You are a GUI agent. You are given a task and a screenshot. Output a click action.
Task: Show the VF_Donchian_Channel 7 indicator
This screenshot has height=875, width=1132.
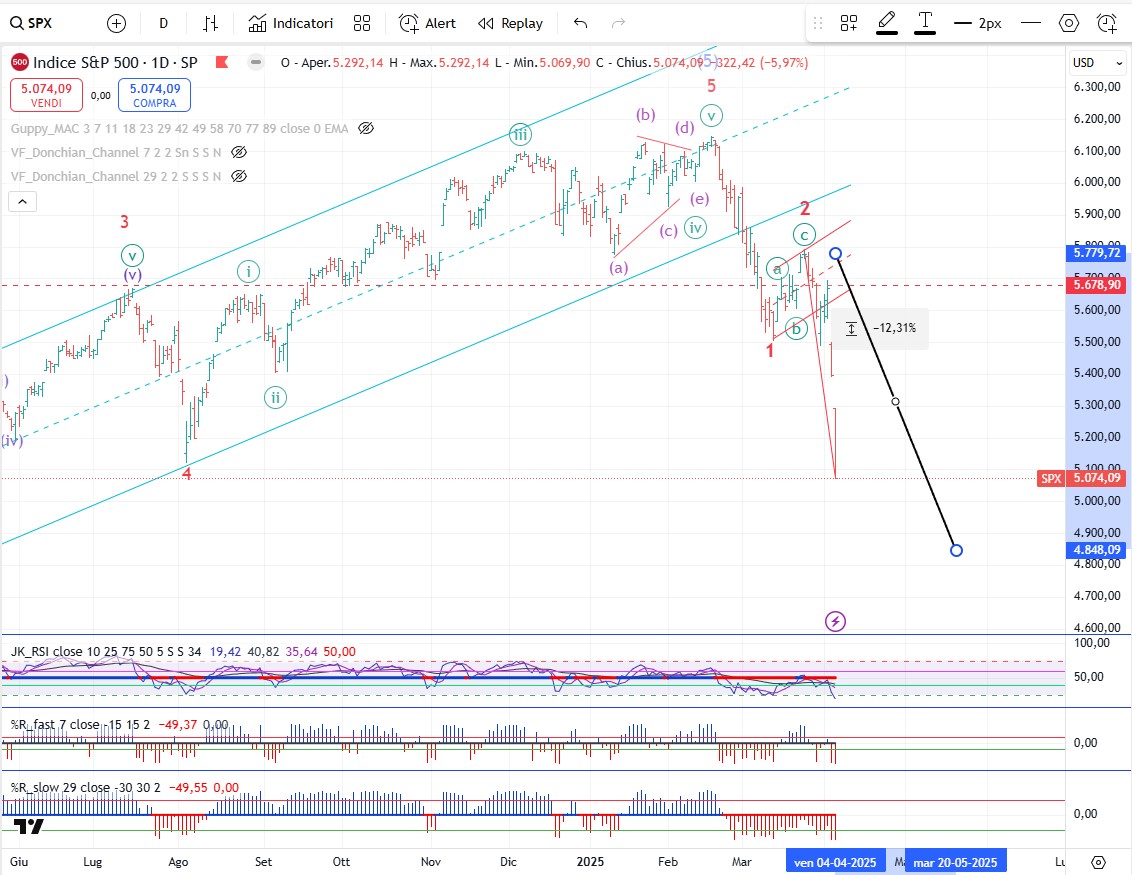(x=239, y=152)
